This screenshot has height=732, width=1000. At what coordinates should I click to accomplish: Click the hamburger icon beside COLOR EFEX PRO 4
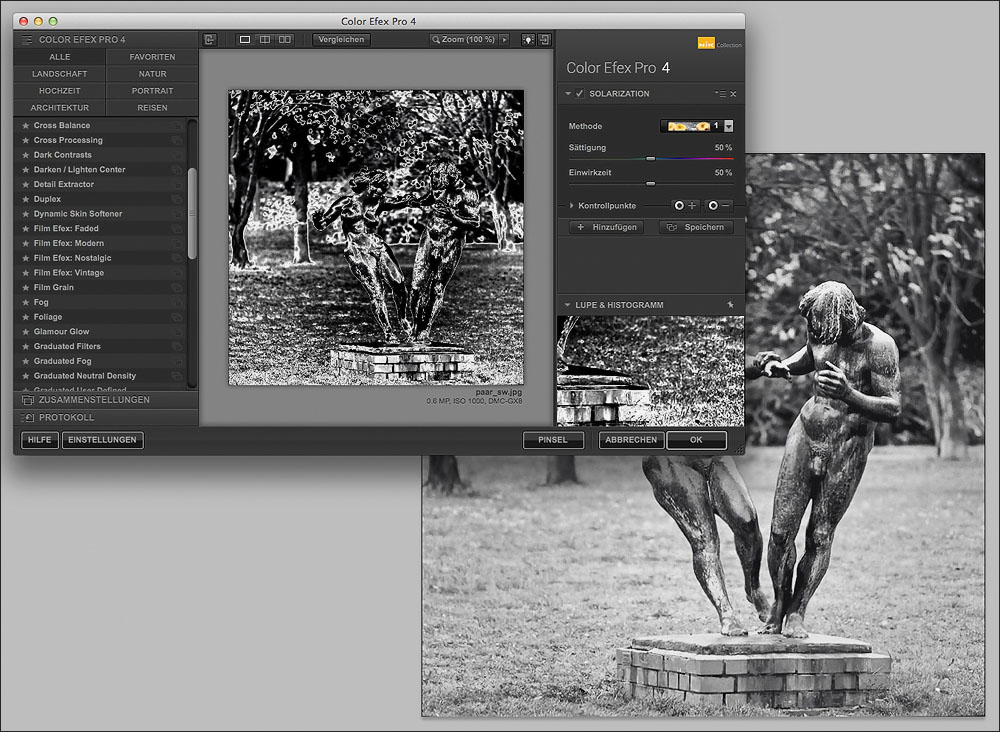27,40
